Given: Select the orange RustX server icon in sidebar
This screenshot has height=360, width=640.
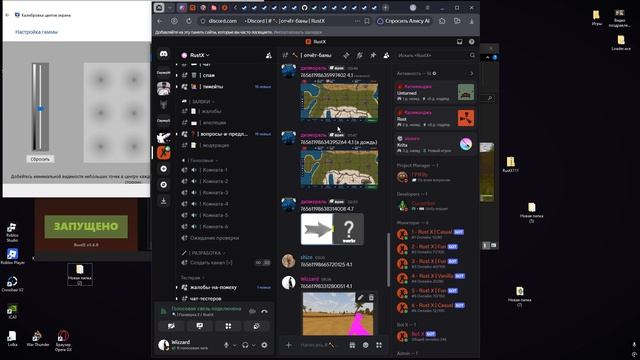Looking at the screenshot, I should click(x=164, y=153).
